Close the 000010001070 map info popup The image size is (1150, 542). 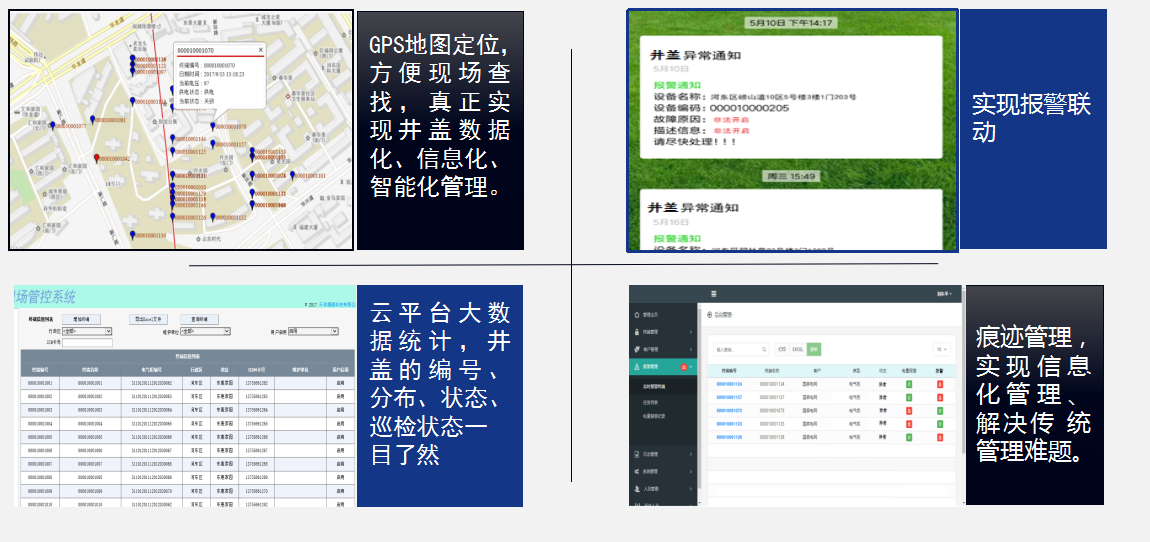pyautogui.click(x=260, y=50)
